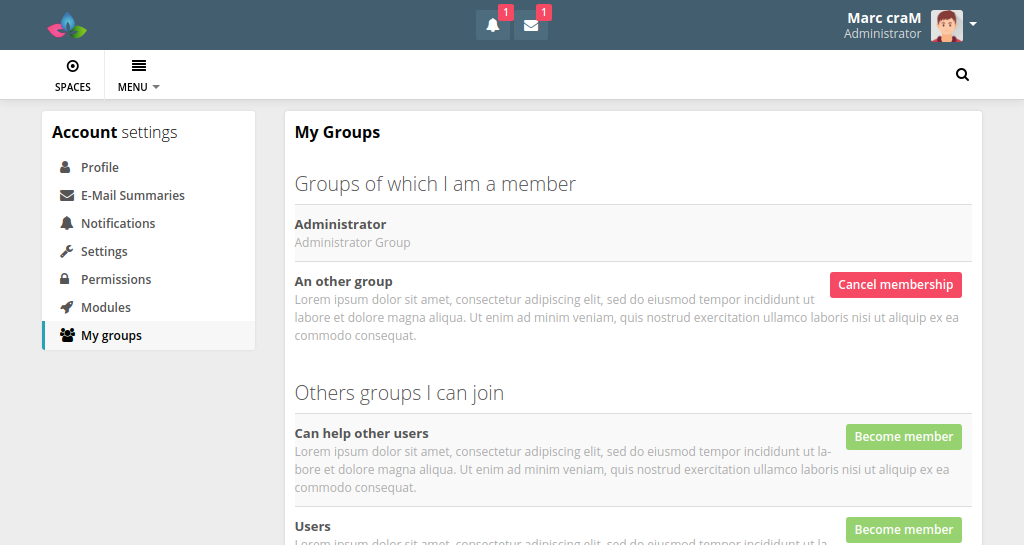Expand the Menu dropdown
1024x545 pixels.
coord(138,76)
